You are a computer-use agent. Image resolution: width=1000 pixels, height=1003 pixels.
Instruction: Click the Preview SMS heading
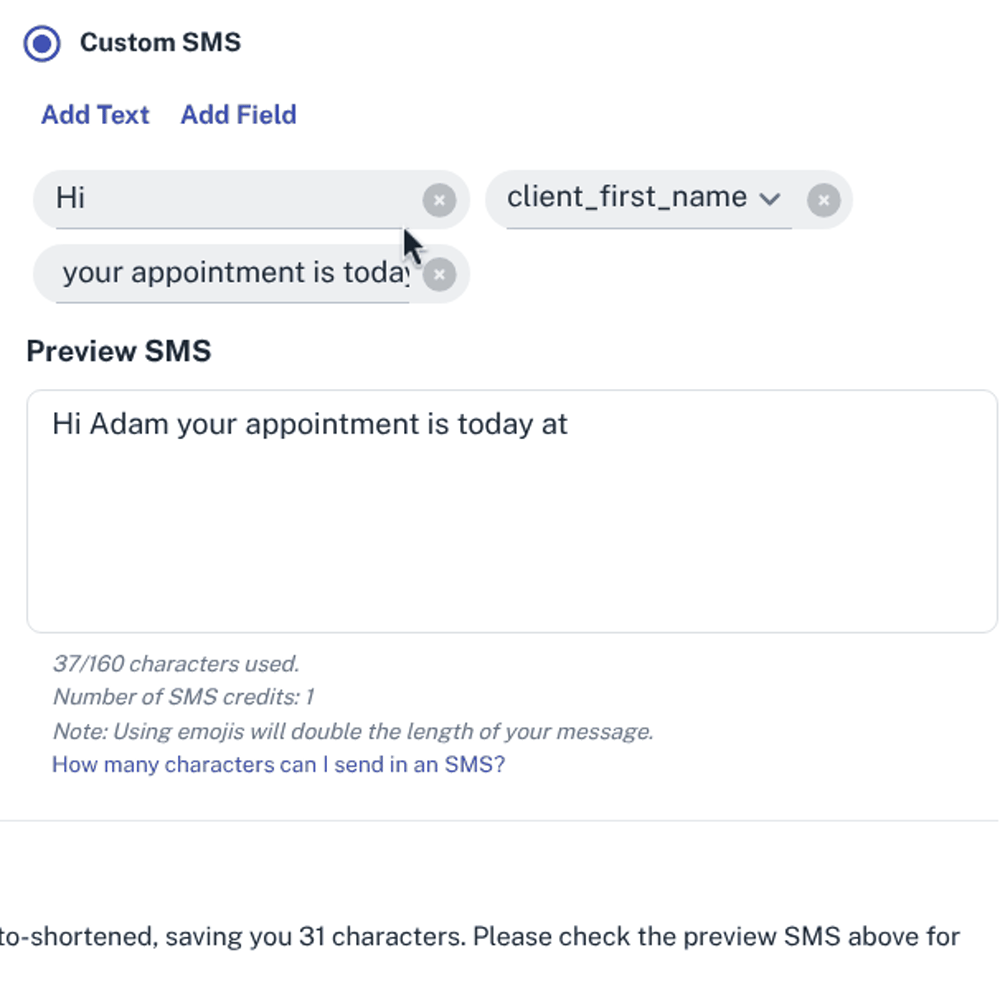pyautogui.click(x=119, y=352)
